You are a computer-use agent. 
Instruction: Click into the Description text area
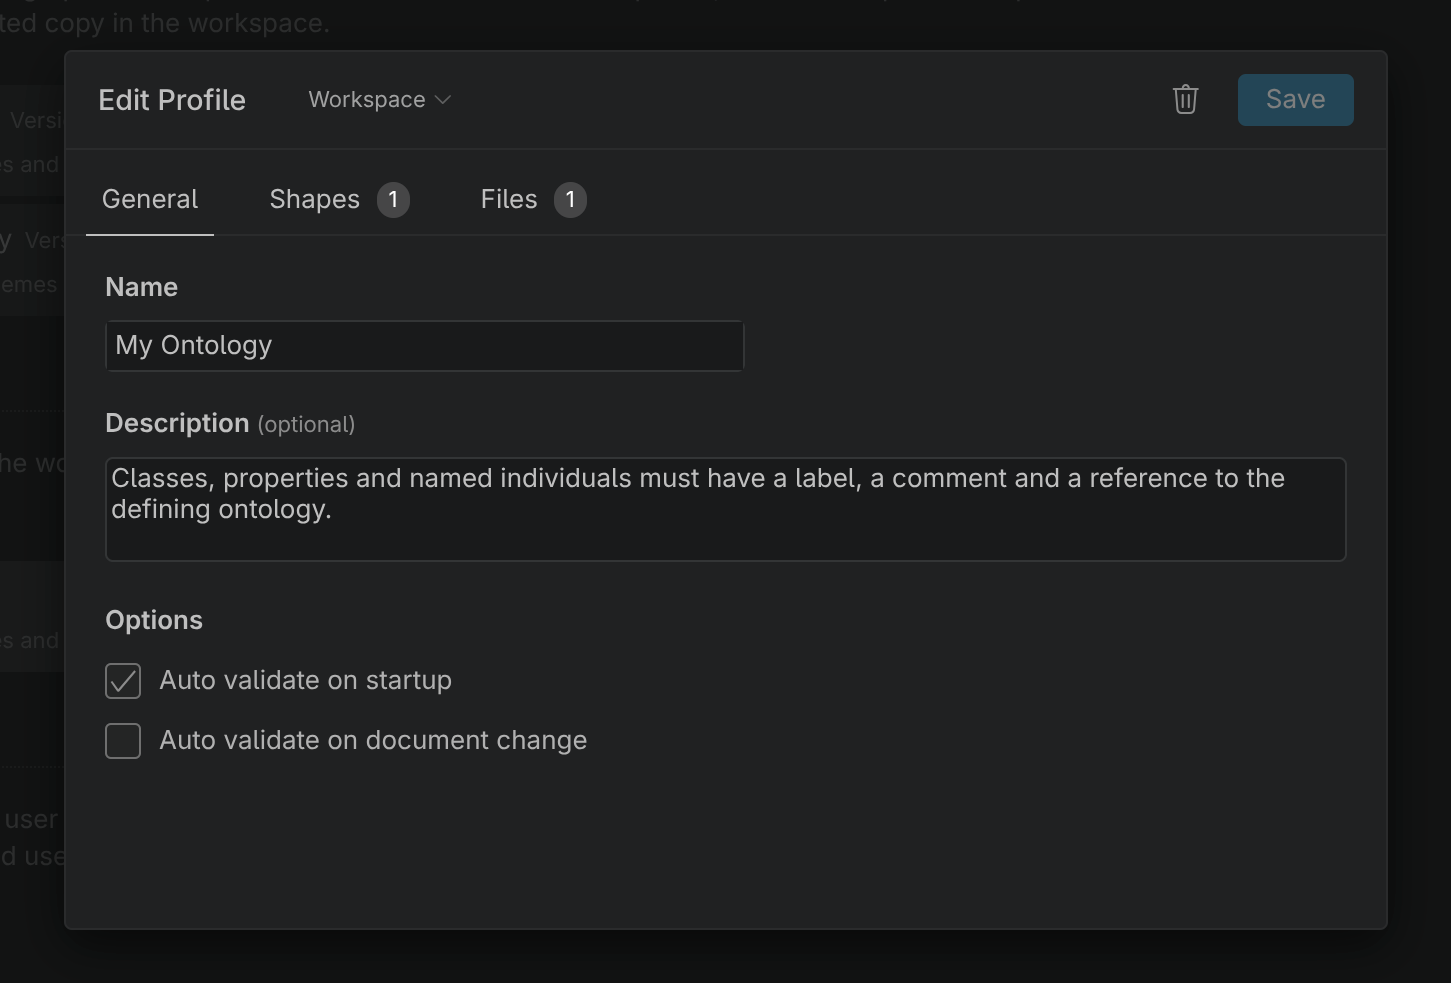tap(725, 509)
